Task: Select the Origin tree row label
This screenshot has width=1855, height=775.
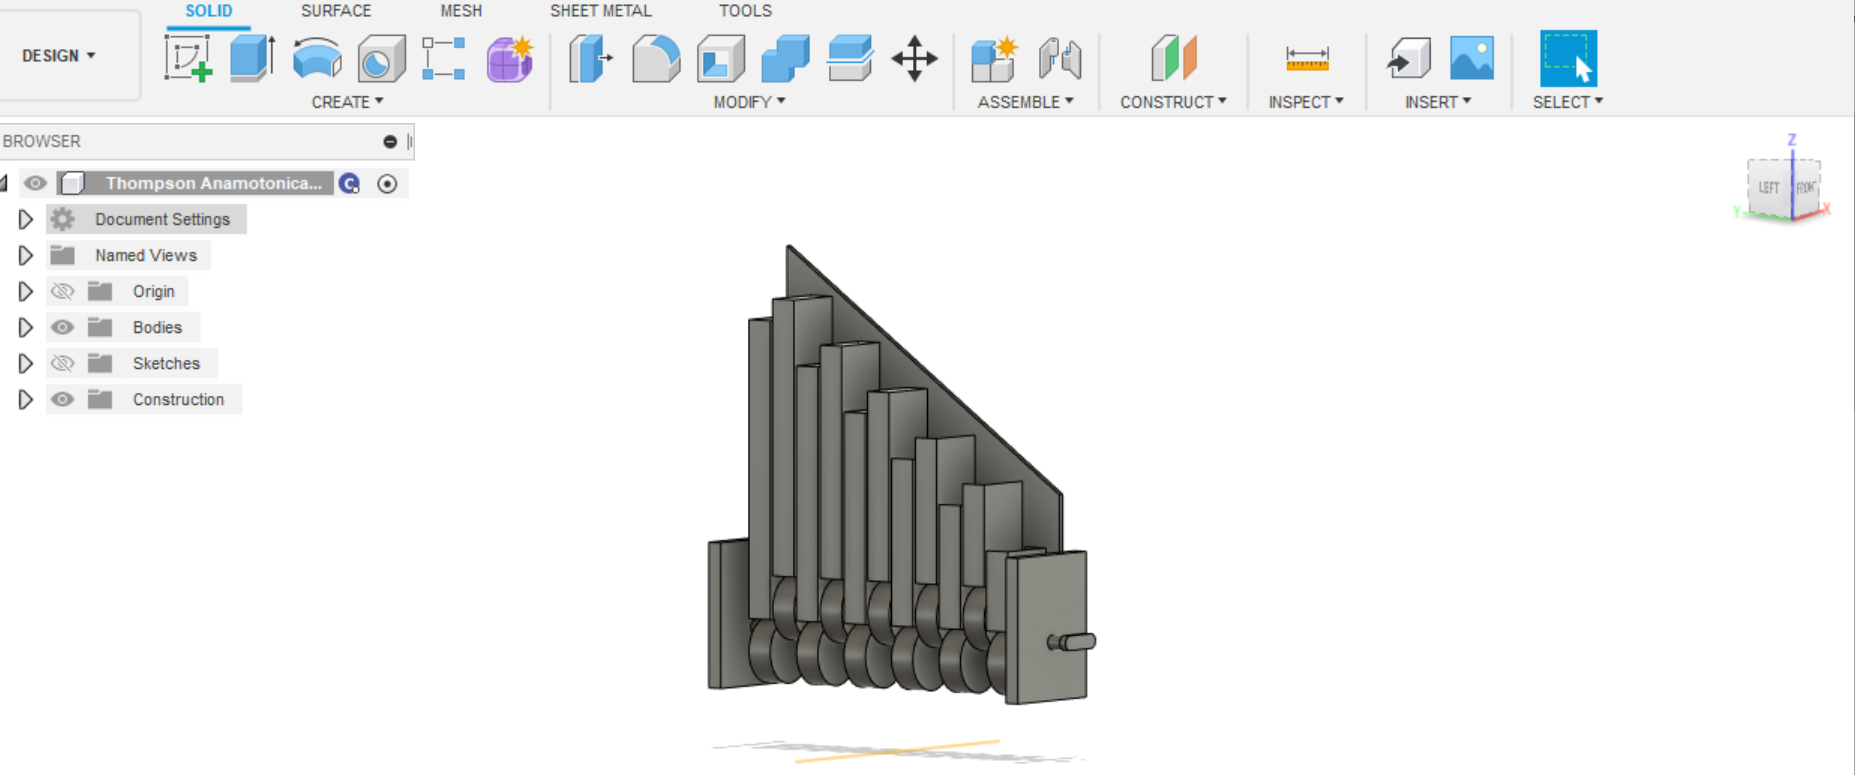Action: pos(153,291)
